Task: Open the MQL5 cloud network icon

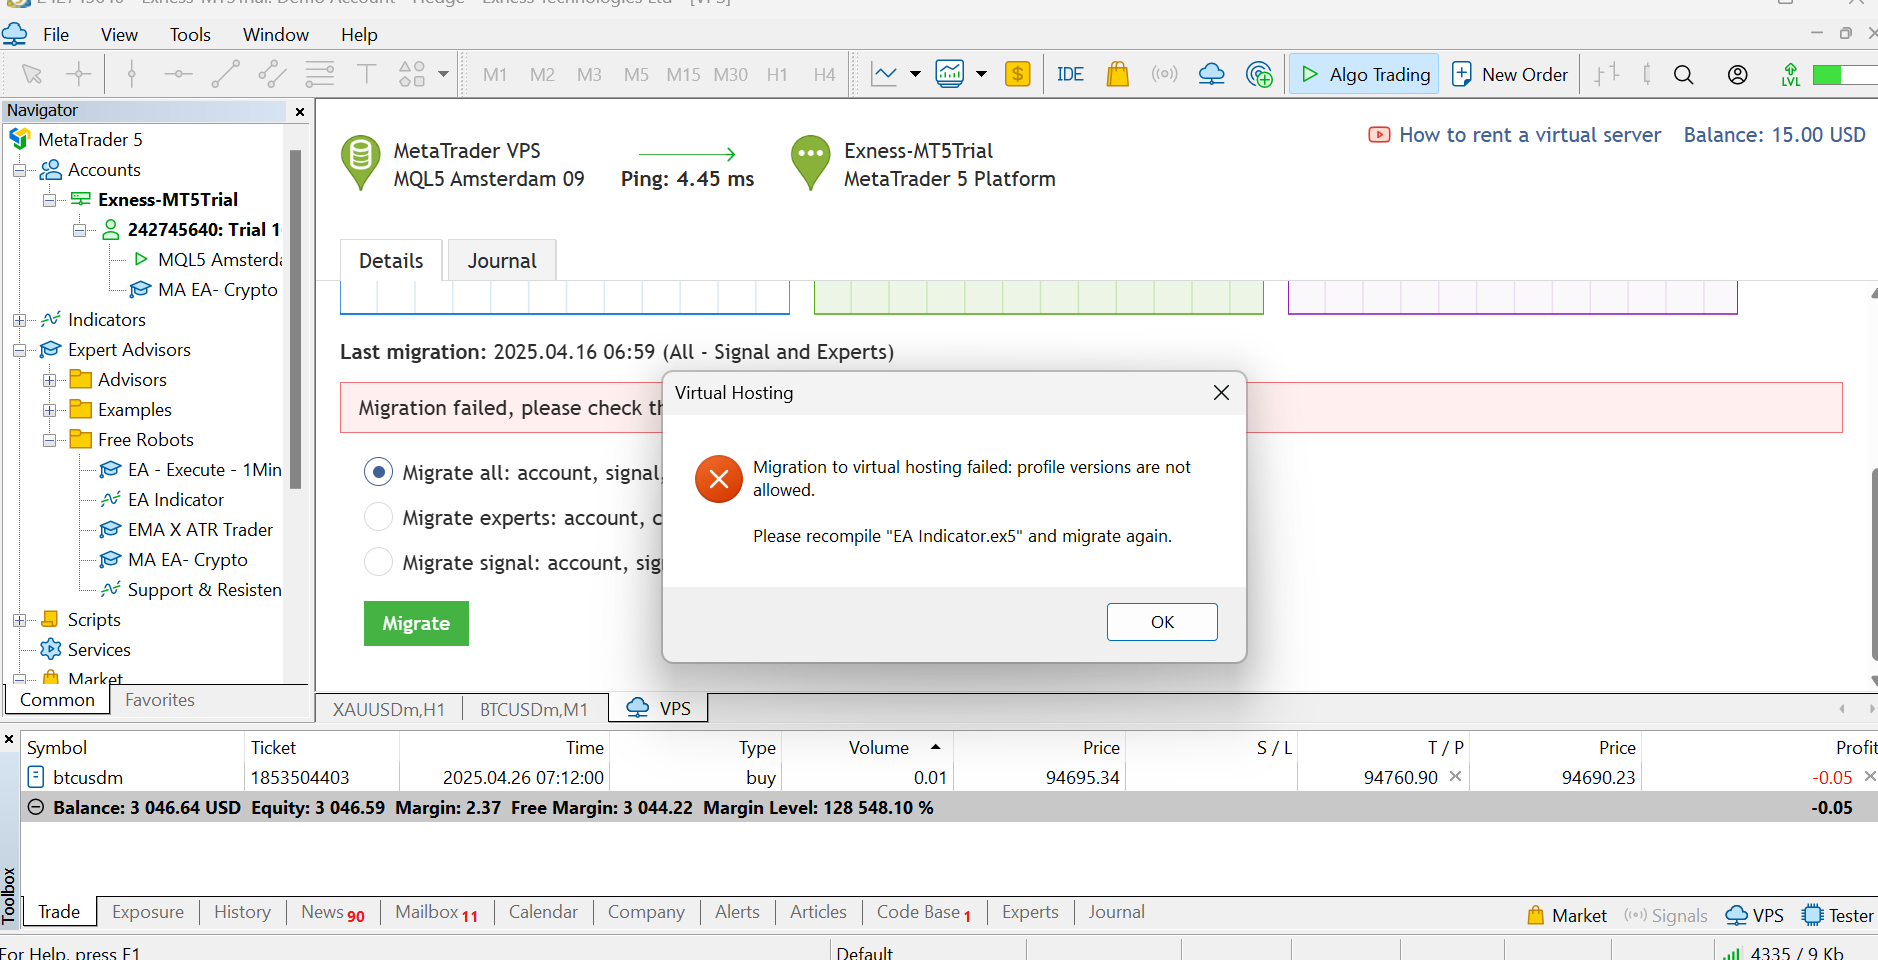Action: click(x=1259, y=74)
